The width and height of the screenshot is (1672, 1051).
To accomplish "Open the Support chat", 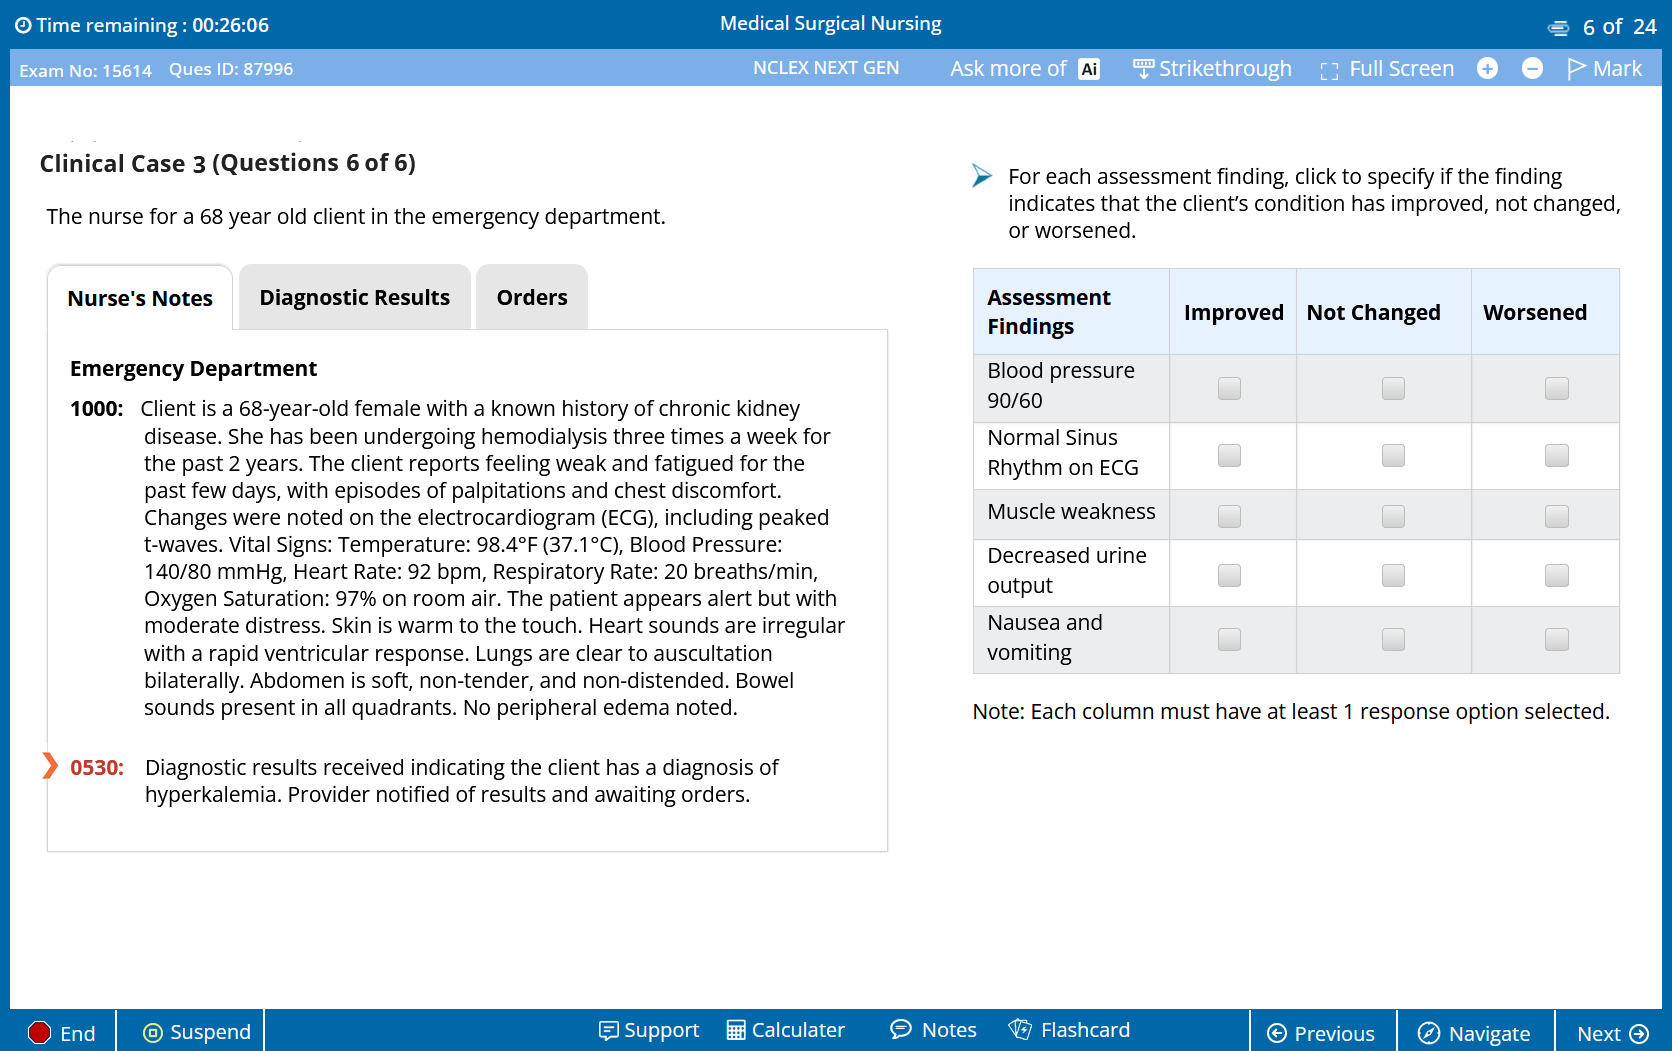I will coord(648,1030).
